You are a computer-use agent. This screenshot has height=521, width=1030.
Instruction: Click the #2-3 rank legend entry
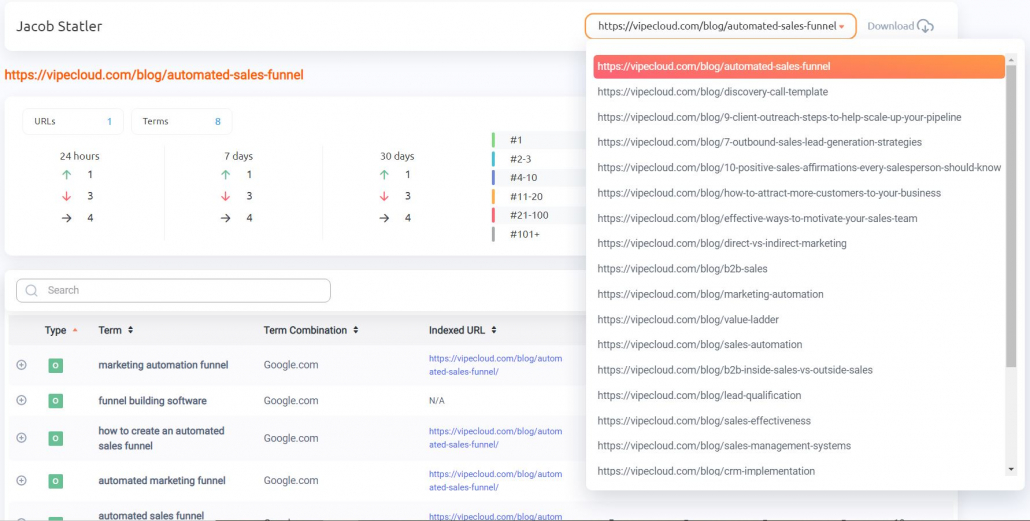(x=520, y=158)
